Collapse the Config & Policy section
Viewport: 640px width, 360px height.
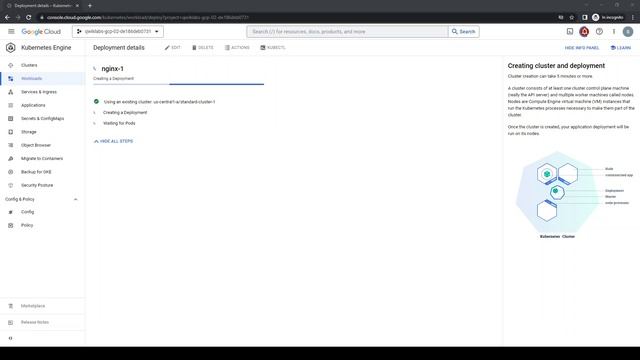point(76,199)
